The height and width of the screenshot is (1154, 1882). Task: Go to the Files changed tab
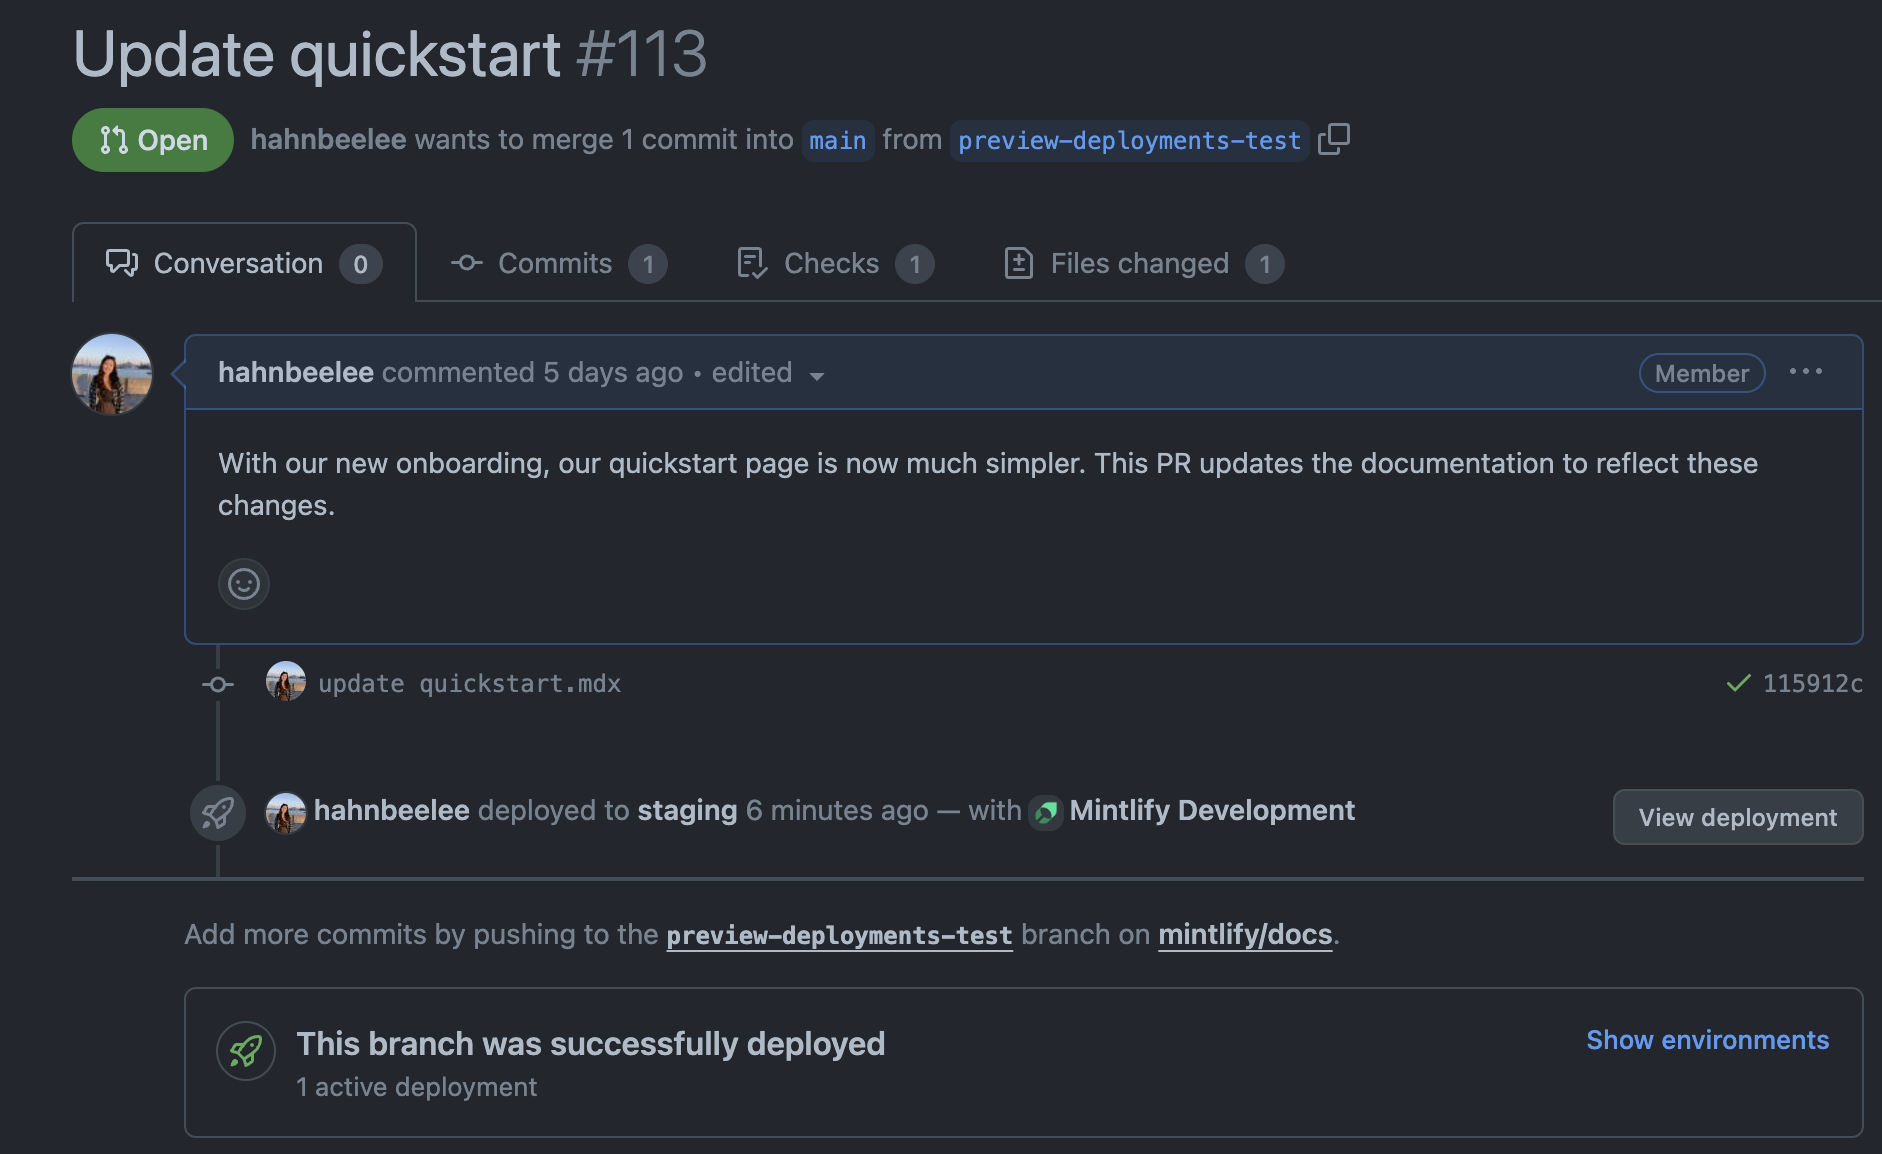click(x=1141, y=264)
